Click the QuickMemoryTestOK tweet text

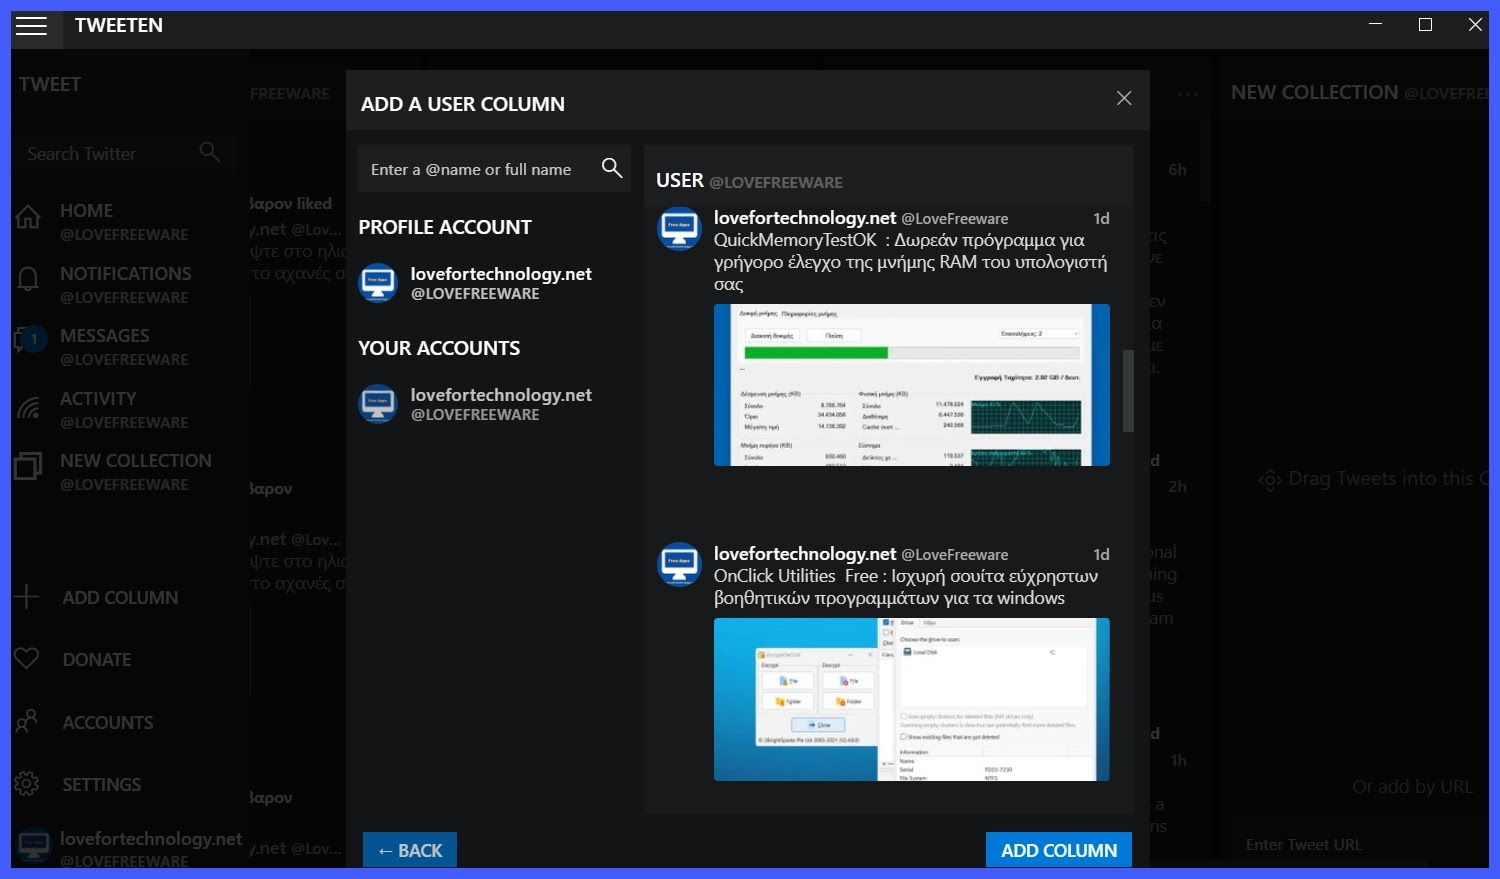(910, 262)
